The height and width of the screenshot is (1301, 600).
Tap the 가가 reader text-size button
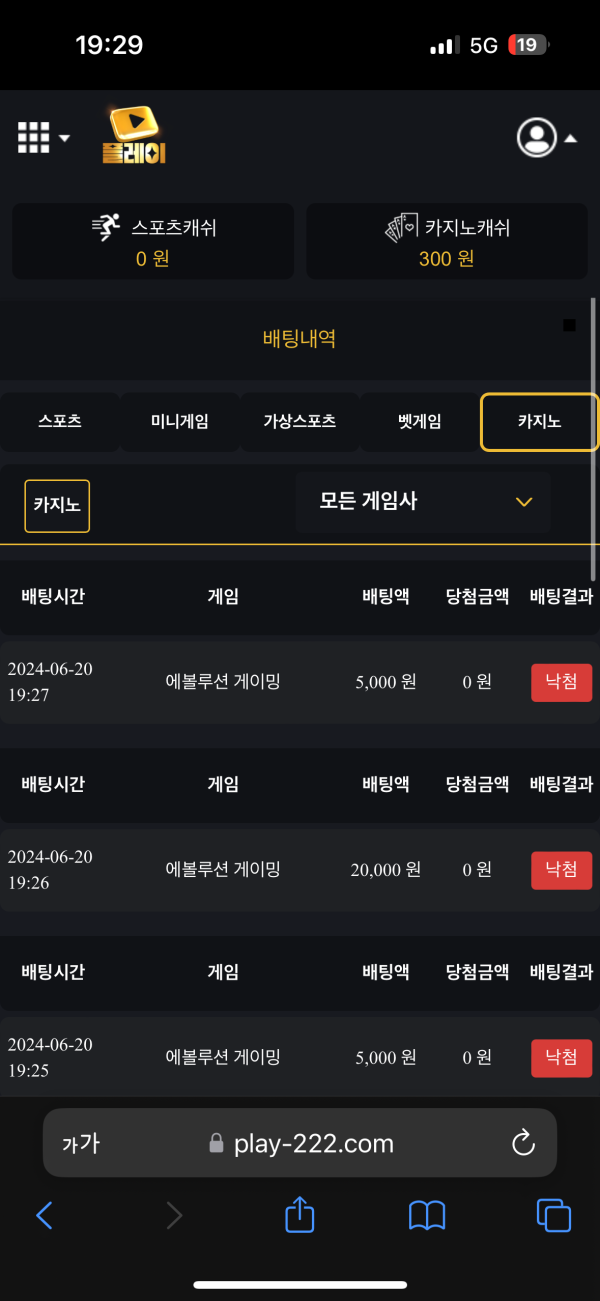(81, 1144)
